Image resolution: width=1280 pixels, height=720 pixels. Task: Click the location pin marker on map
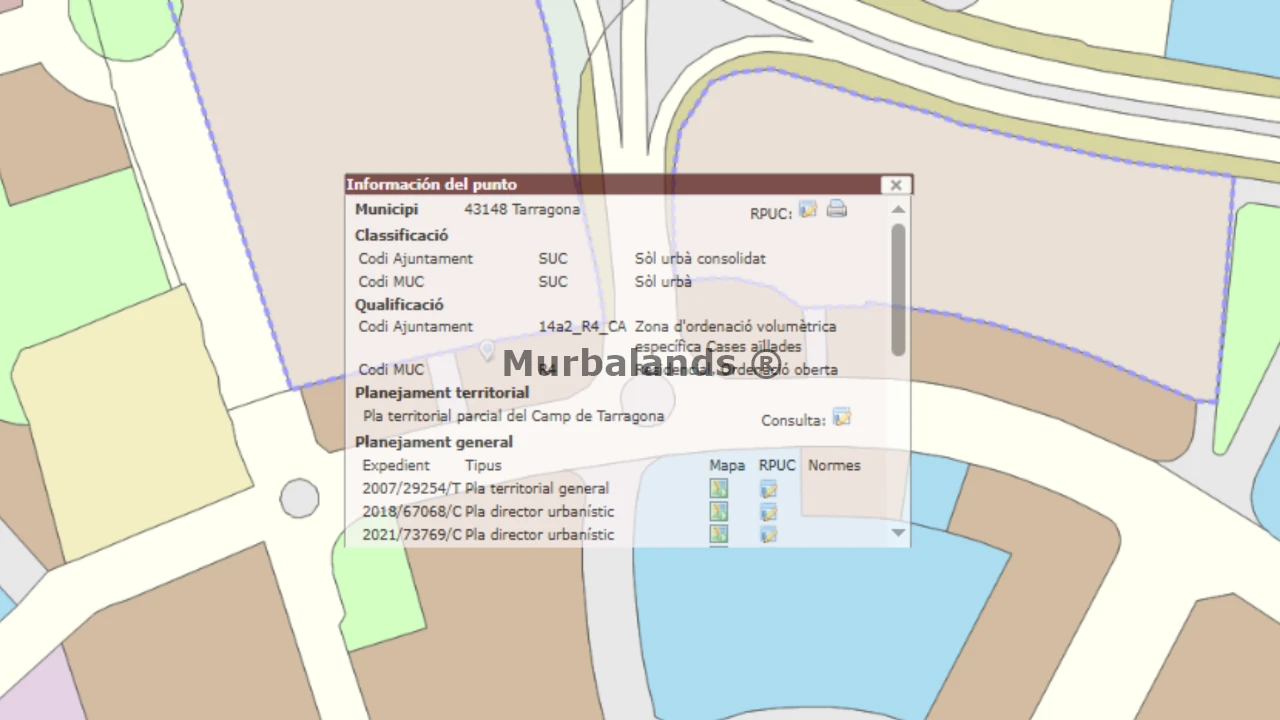point(487,350)
